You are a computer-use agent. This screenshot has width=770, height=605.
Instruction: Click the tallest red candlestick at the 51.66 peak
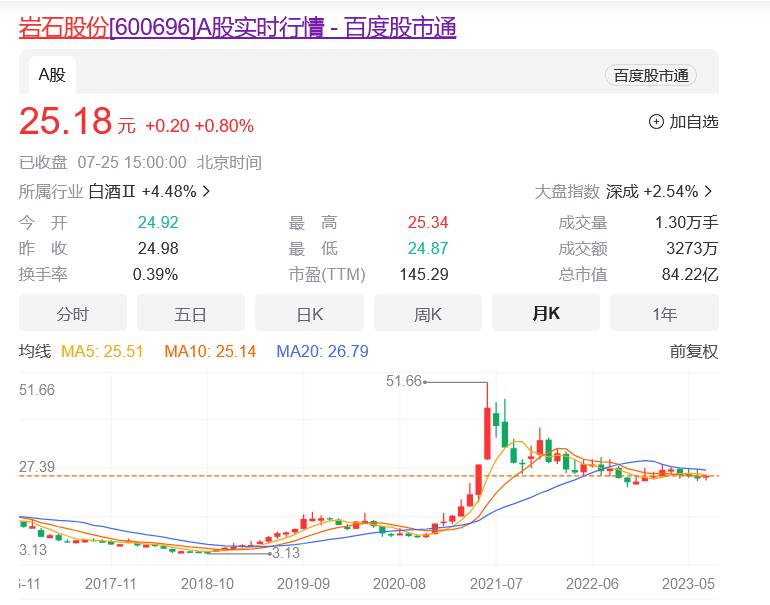pos(487,433)
